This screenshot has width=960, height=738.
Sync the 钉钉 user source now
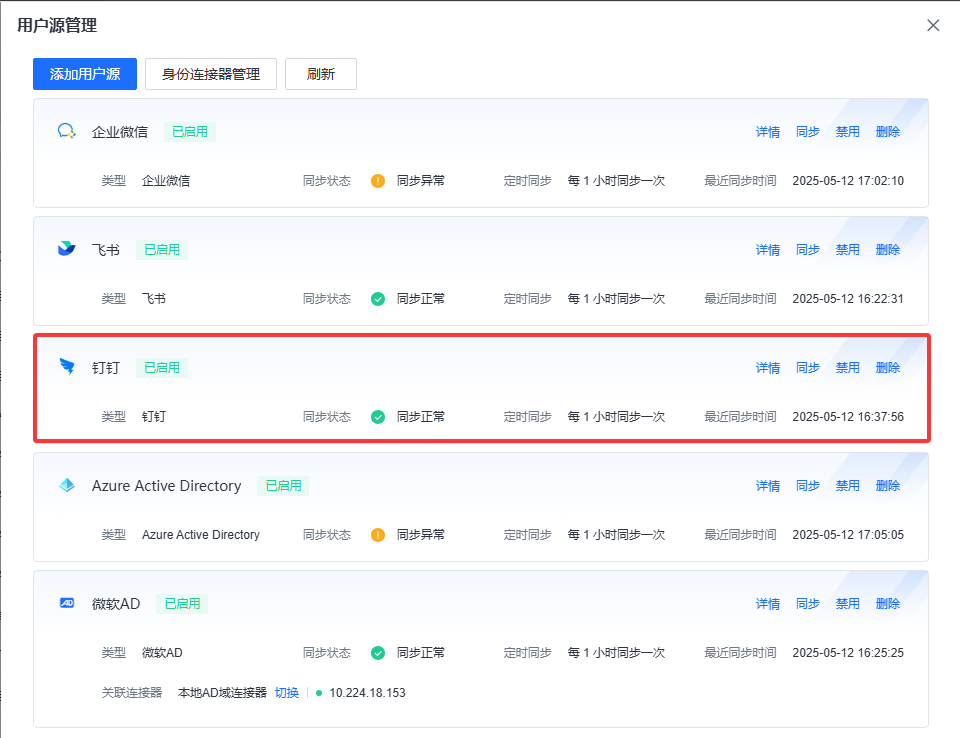807,368
